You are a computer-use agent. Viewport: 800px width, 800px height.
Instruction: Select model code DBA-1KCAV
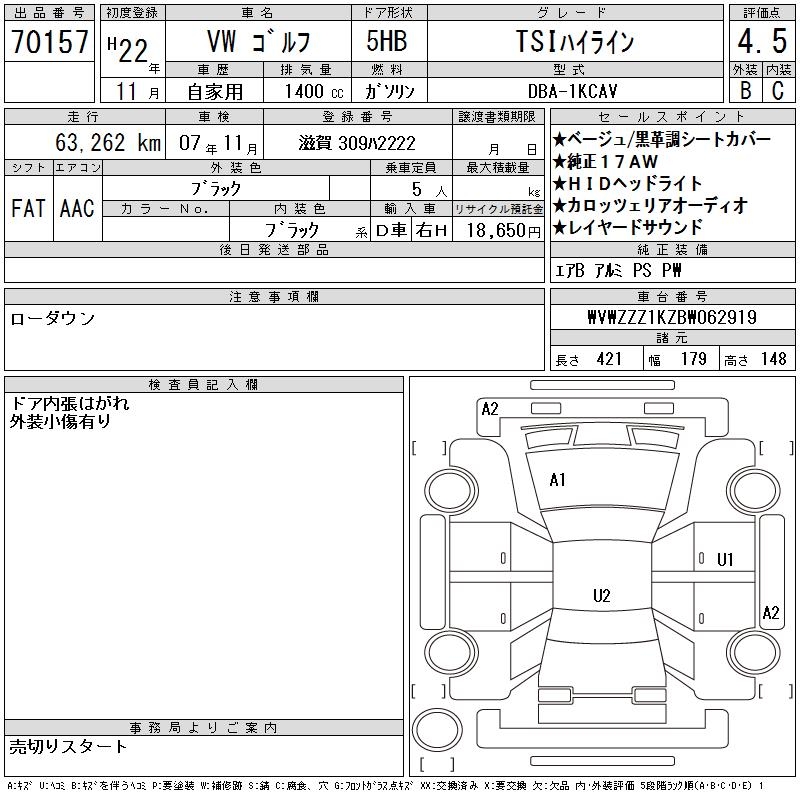[572, 91]
